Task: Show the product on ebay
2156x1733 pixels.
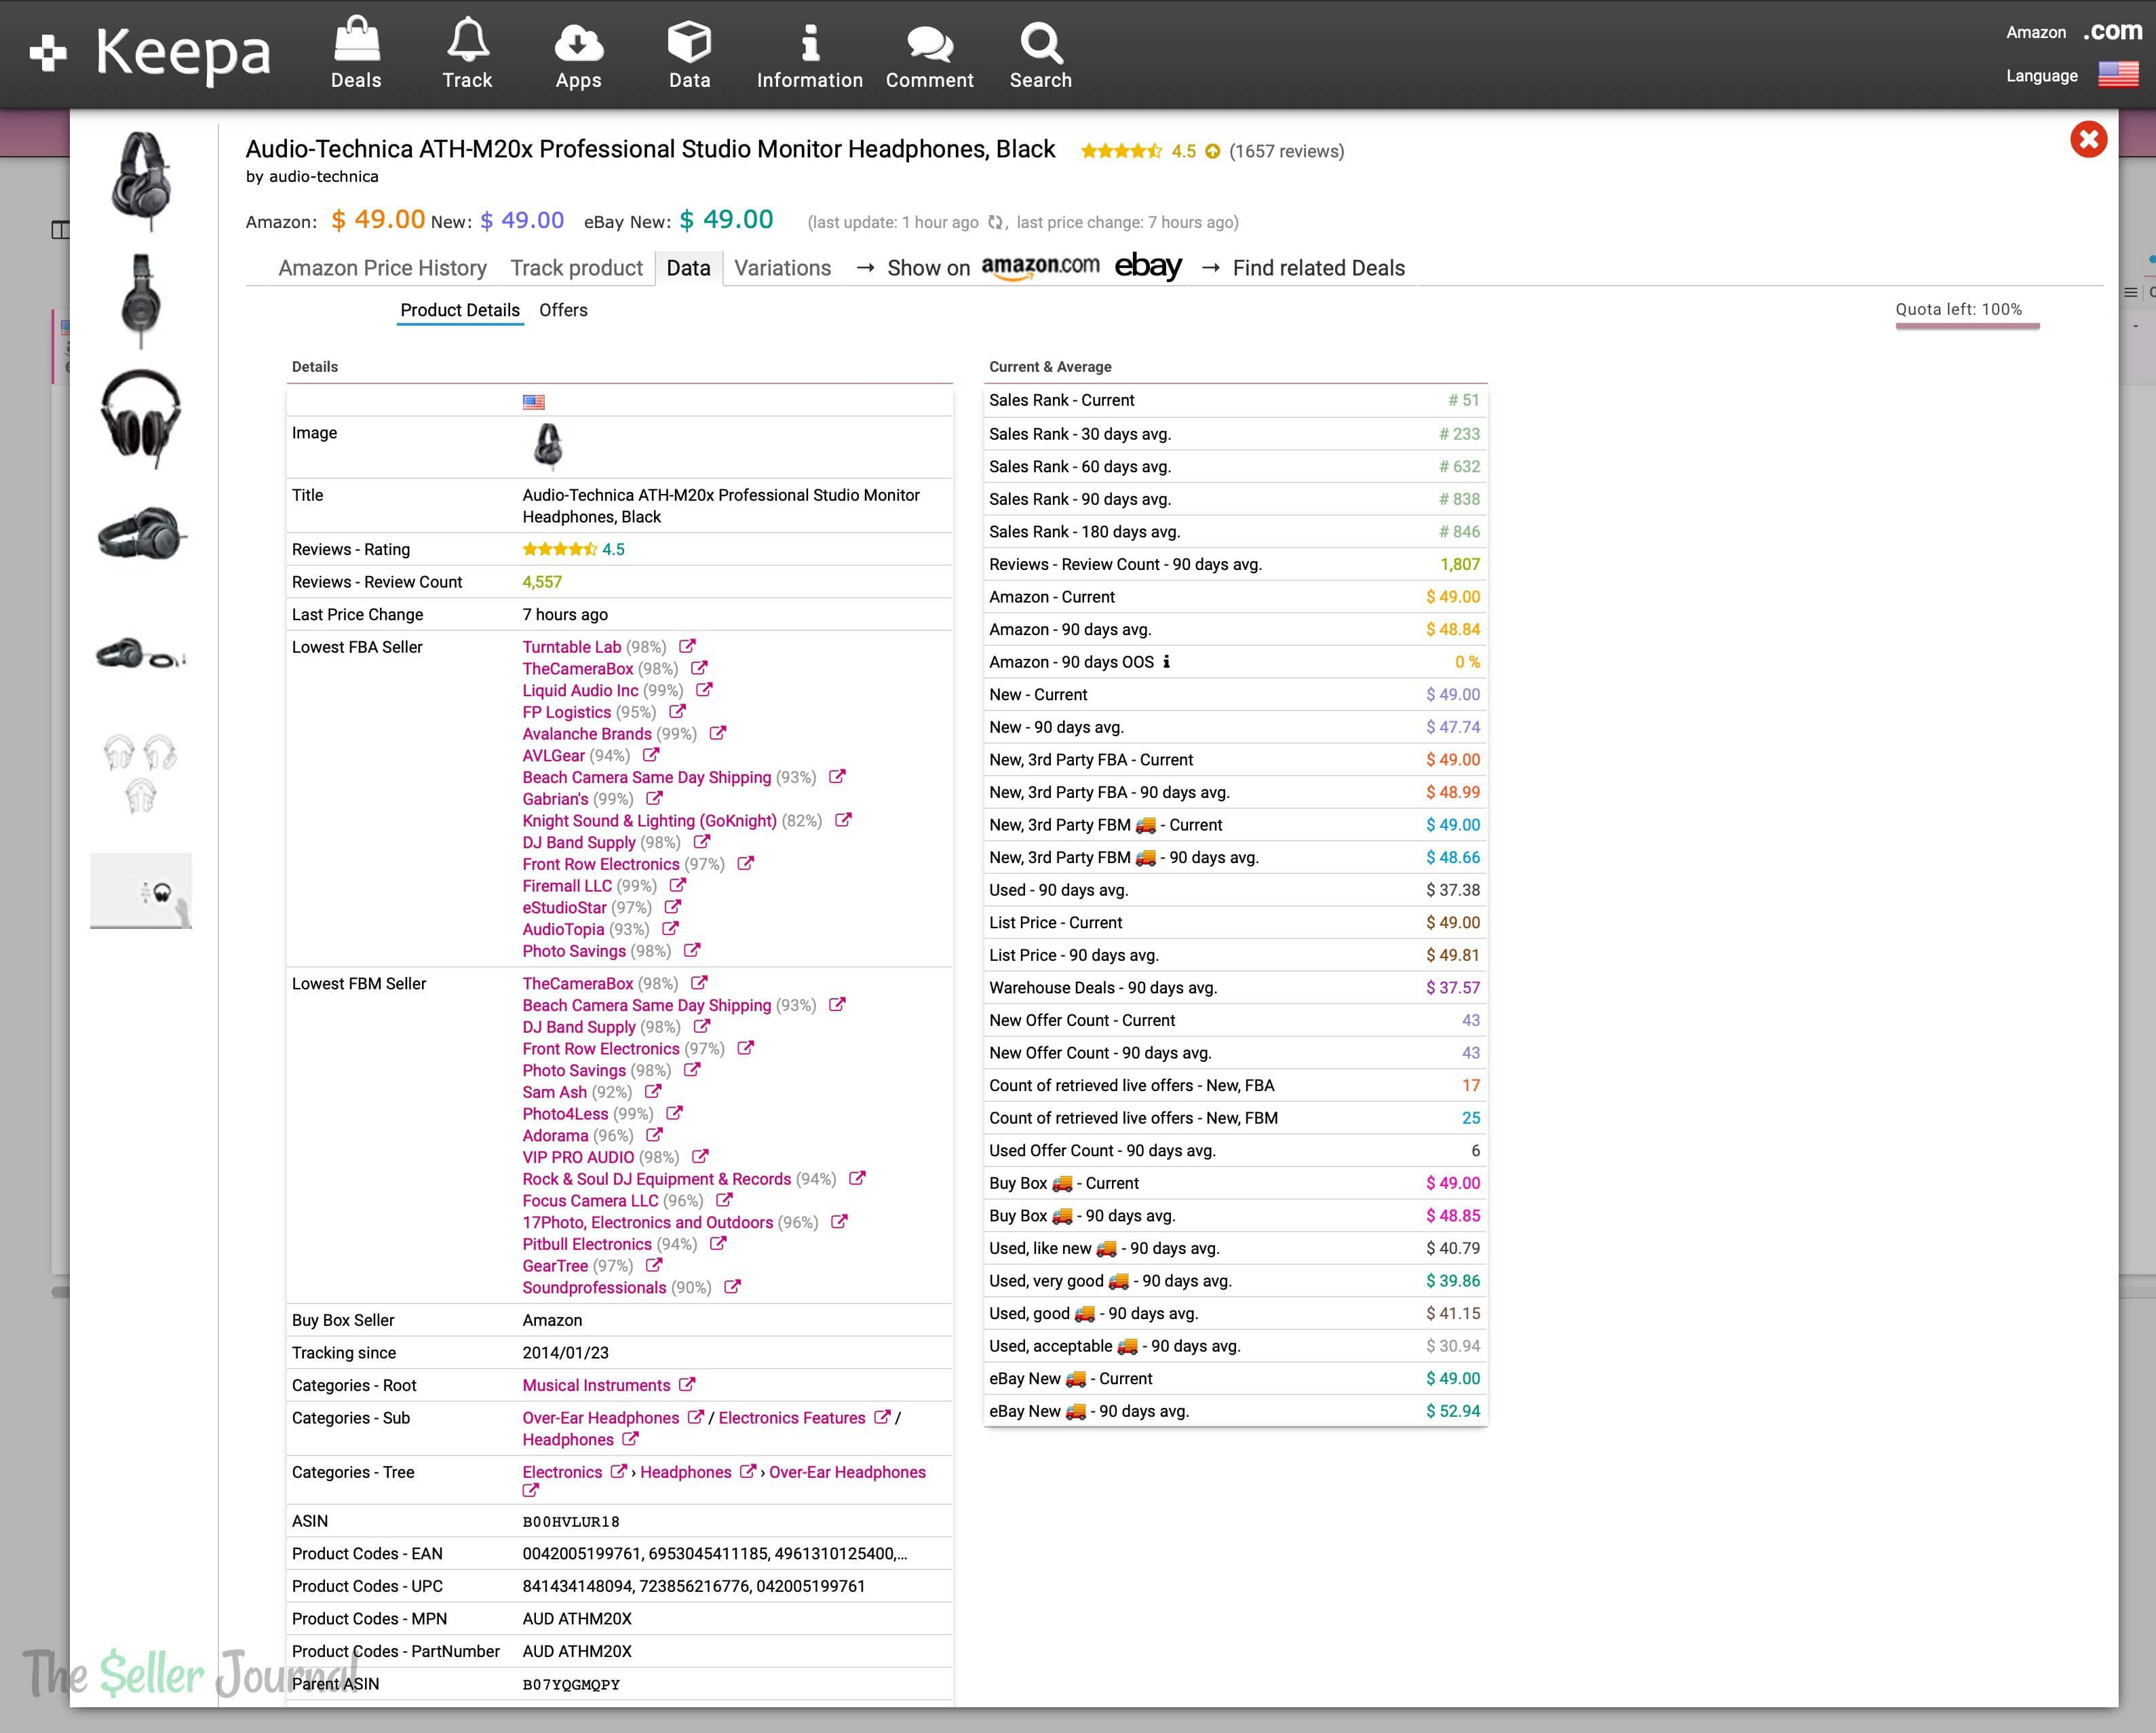Action: (1147, 267)
